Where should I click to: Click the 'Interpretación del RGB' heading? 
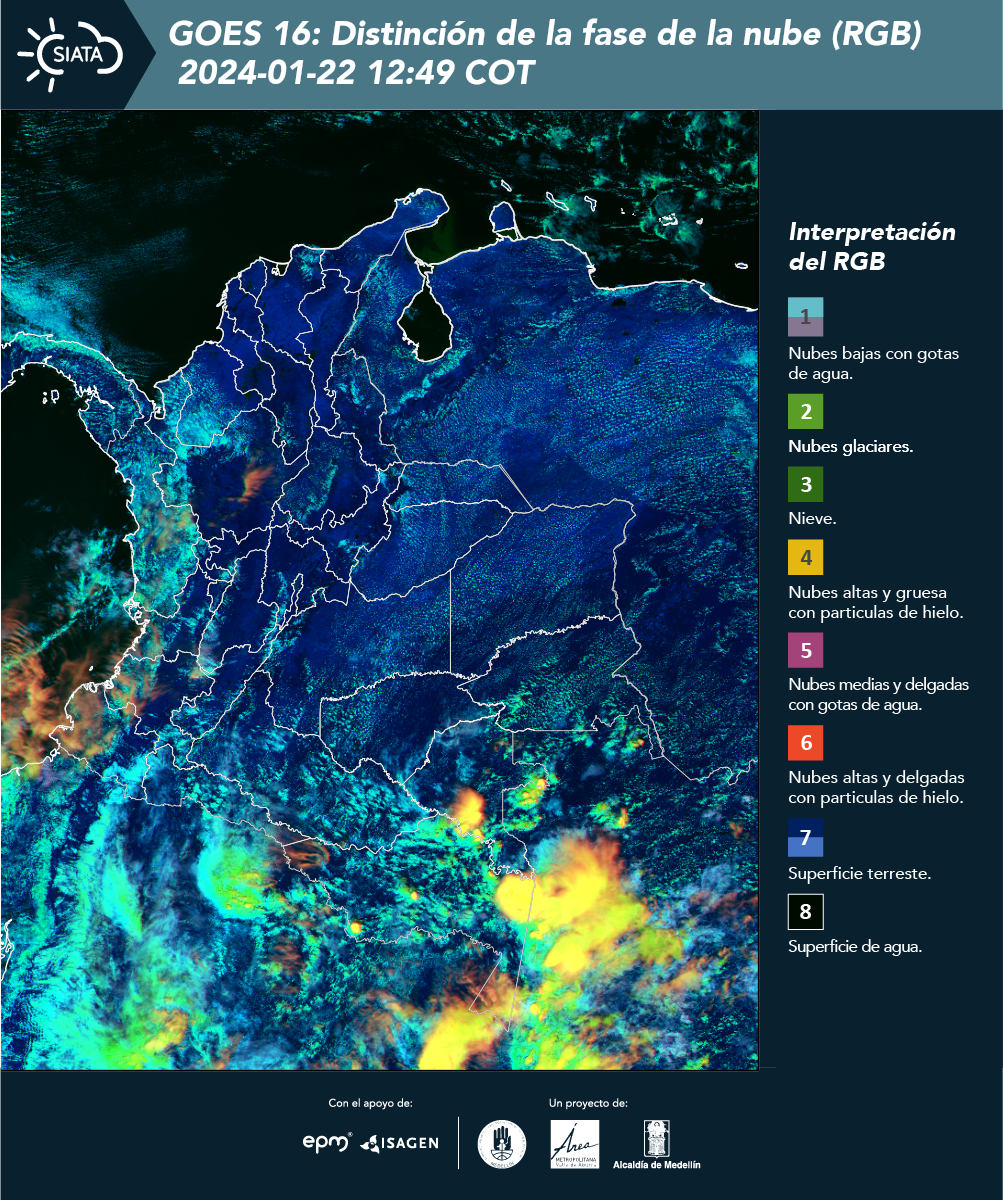point(872,247)
